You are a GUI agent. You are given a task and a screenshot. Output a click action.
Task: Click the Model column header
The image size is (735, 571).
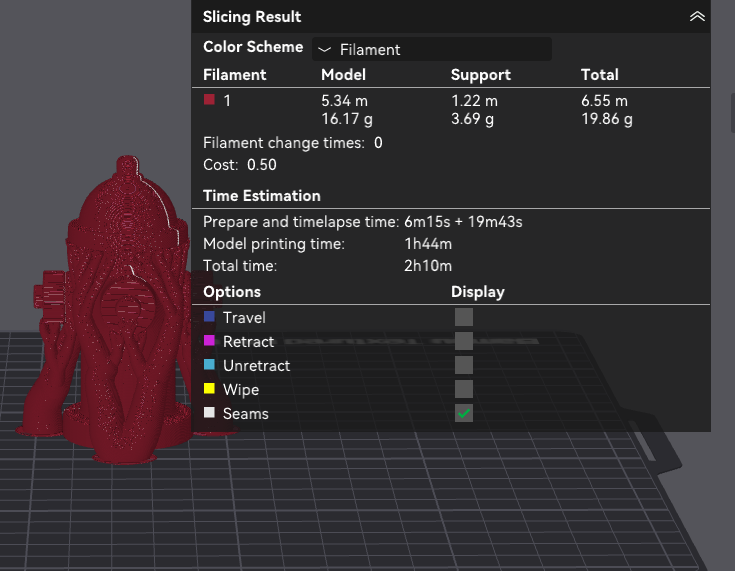[343, 75]
